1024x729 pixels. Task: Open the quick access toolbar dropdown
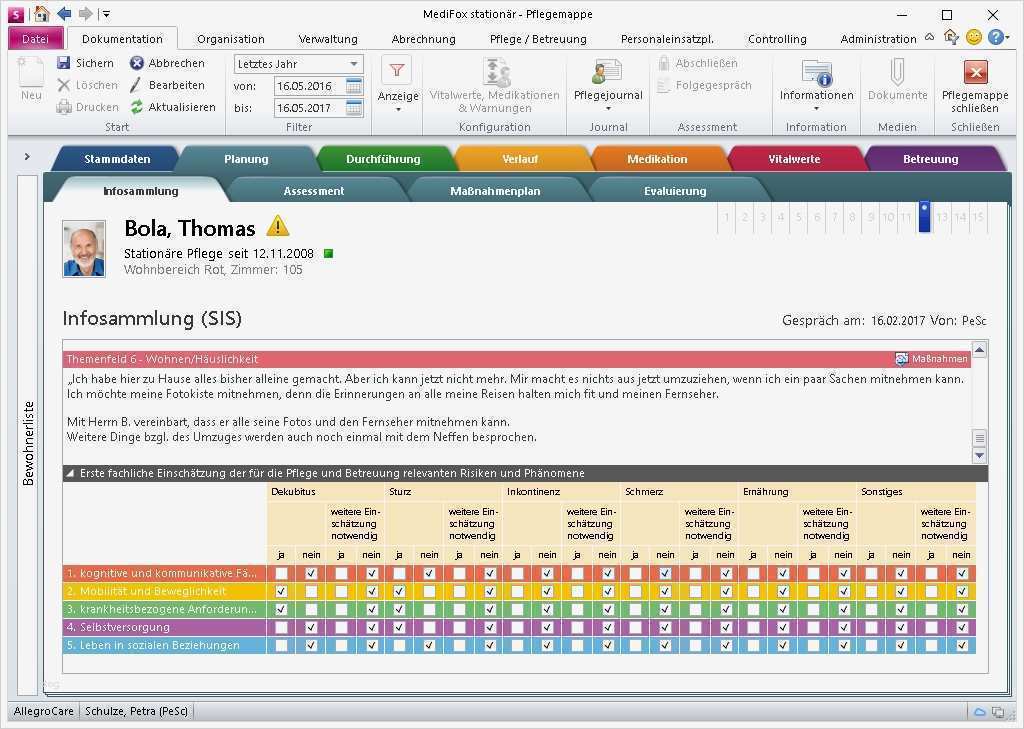(x=106, y=14)
